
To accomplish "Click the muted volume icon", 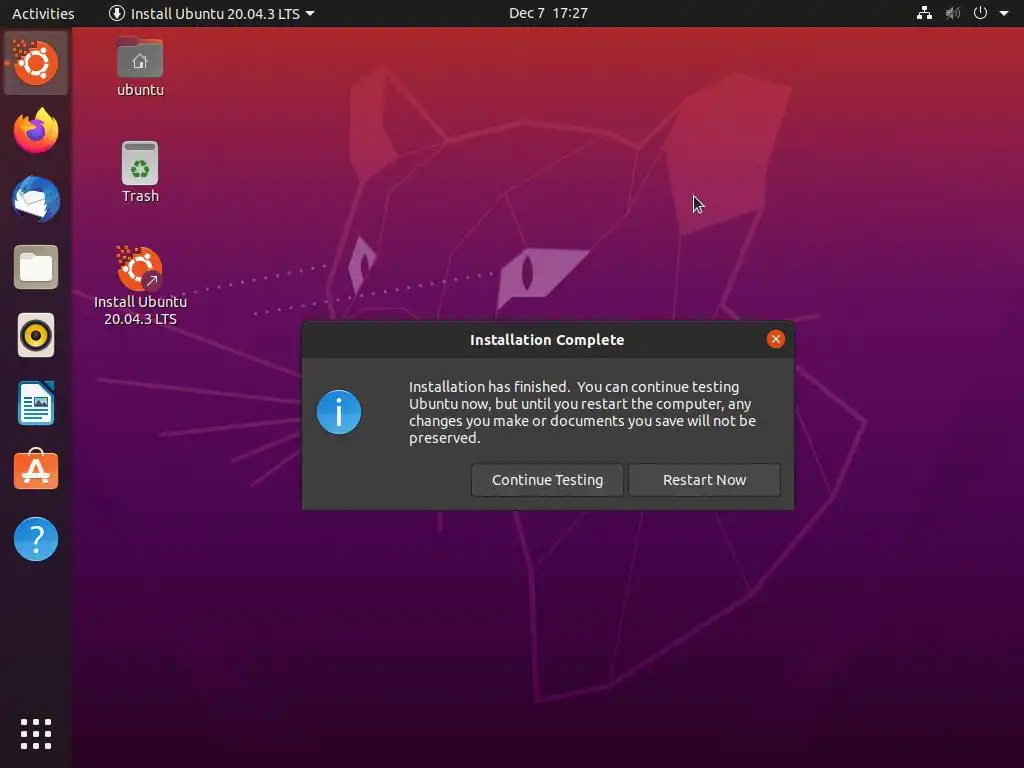I will 953,13.
